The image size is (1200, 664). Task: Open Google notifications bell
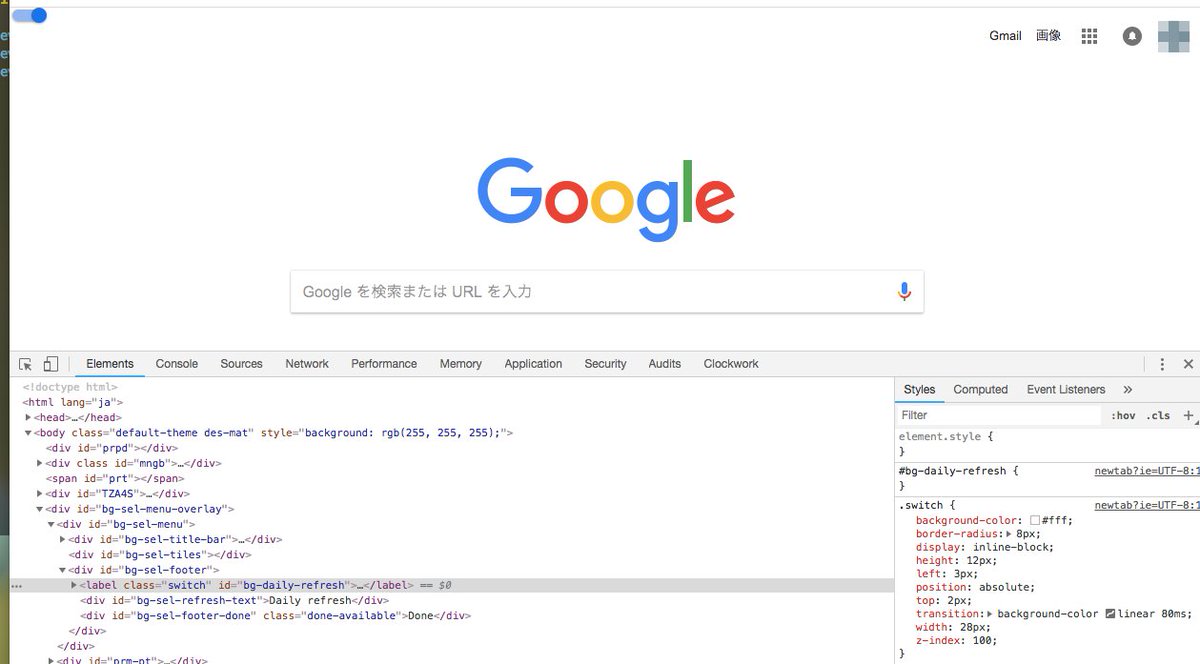pos(1132,36)
